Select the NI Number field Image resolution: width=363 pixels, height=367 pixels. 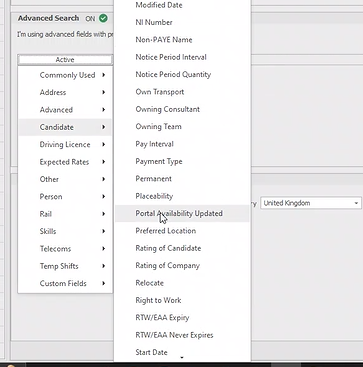tap(182, 22)
